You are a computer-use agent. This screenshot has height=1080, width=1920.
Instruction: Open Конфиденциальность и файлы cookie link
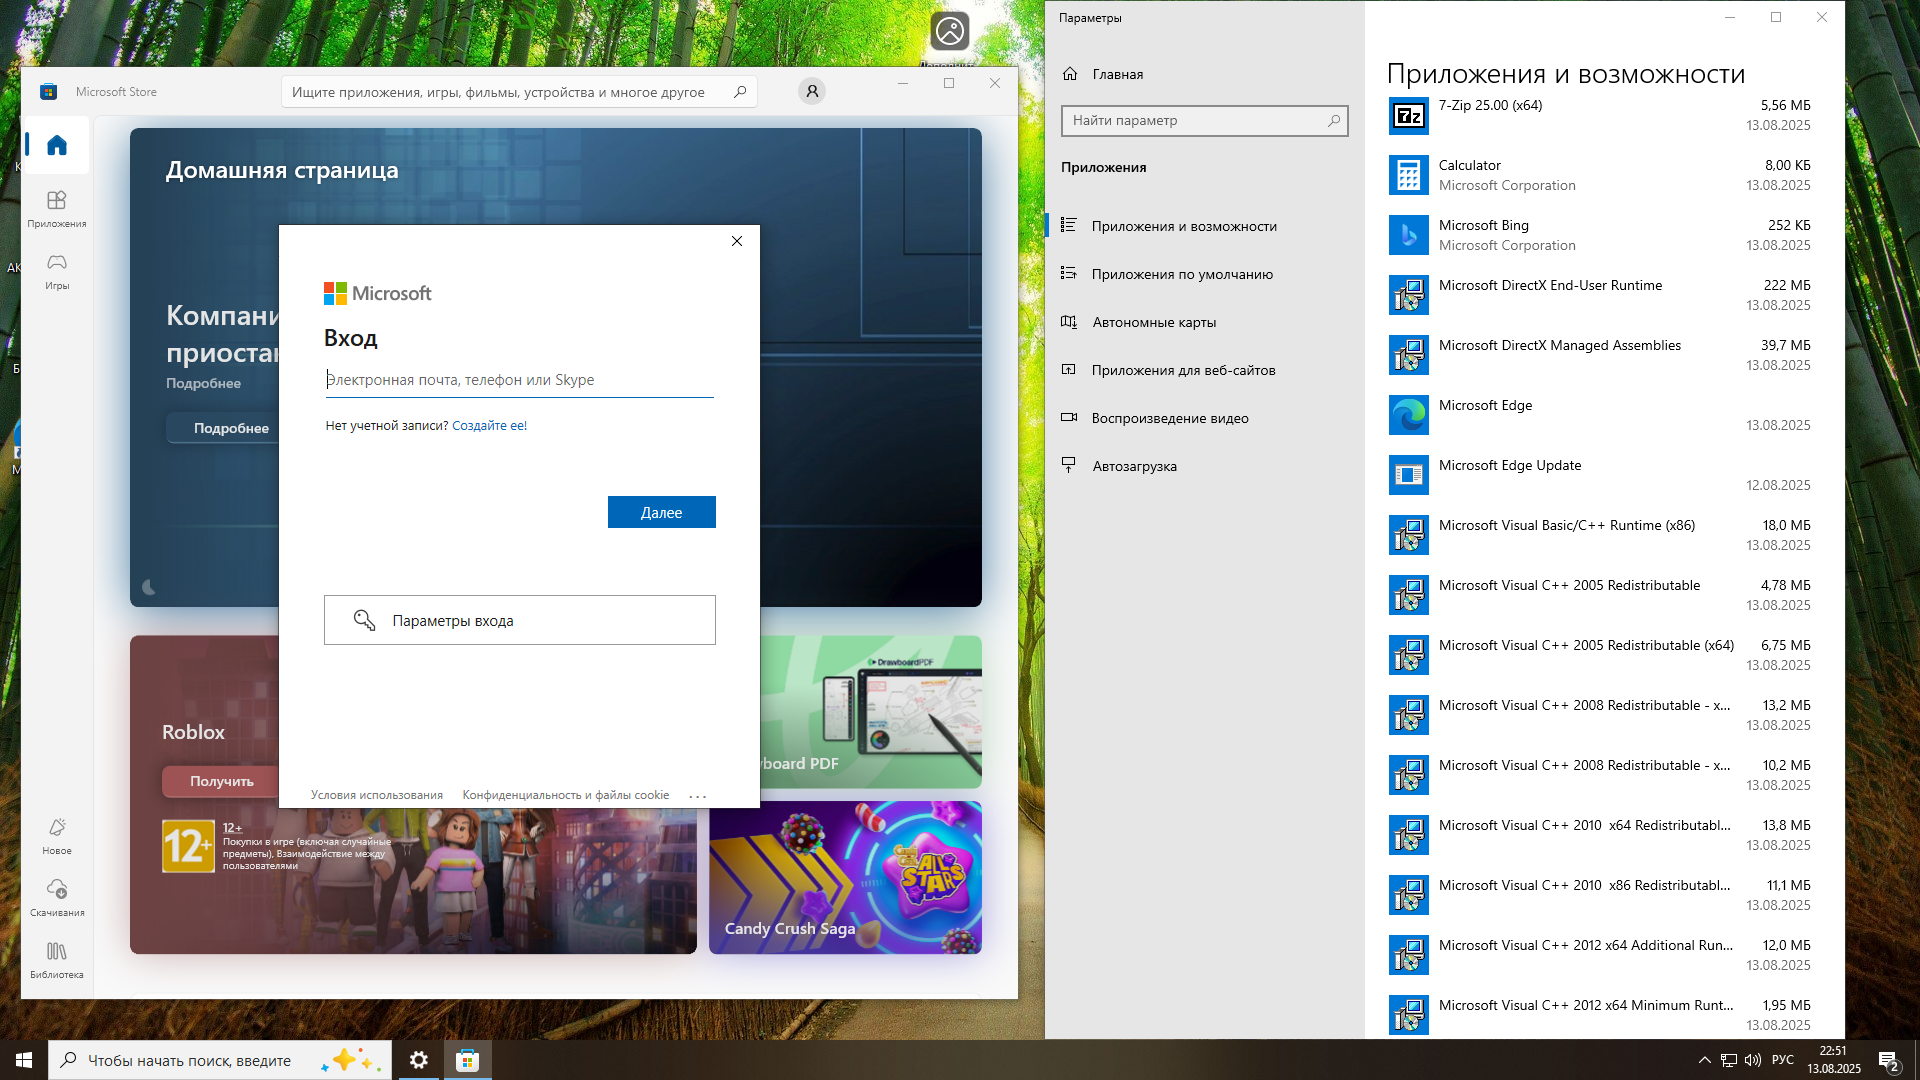pos(565,795)
